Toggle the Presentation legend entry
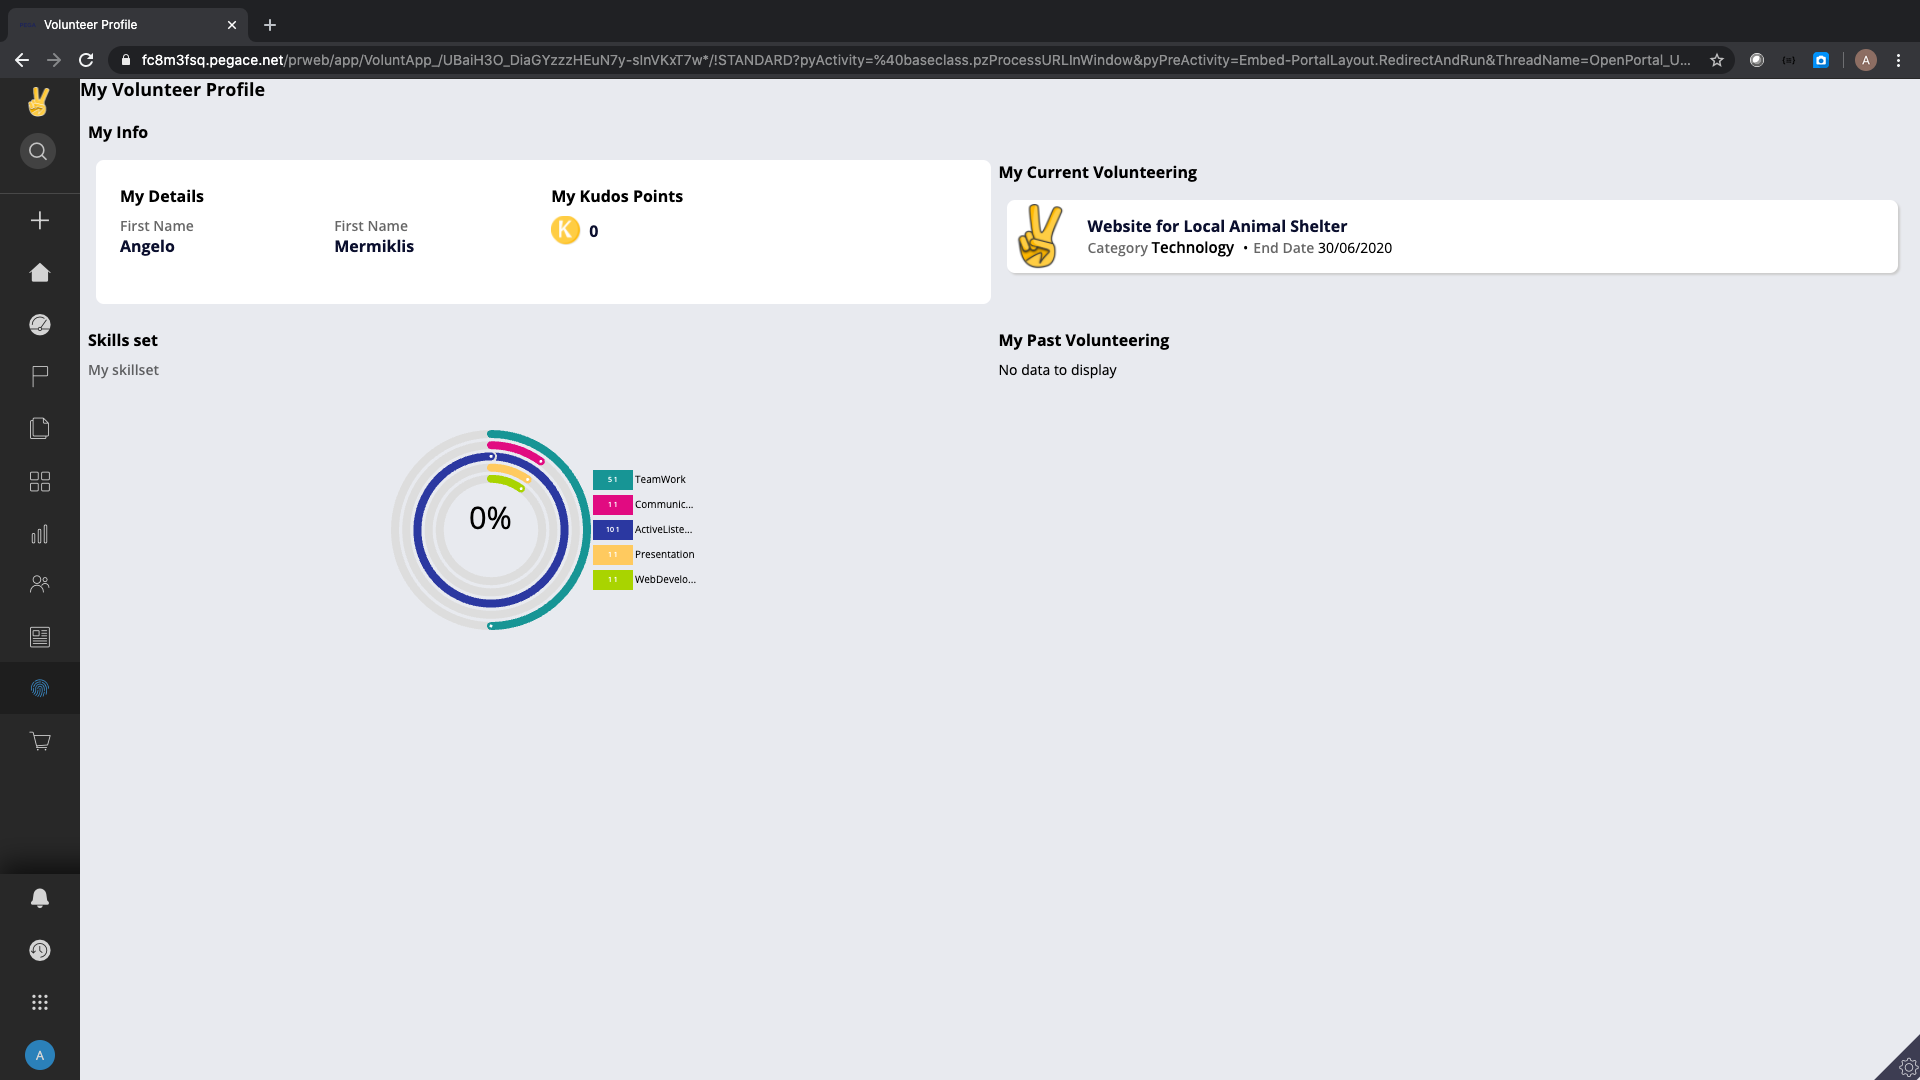This screenshot has width=1920, height=1080. point(664,555)
